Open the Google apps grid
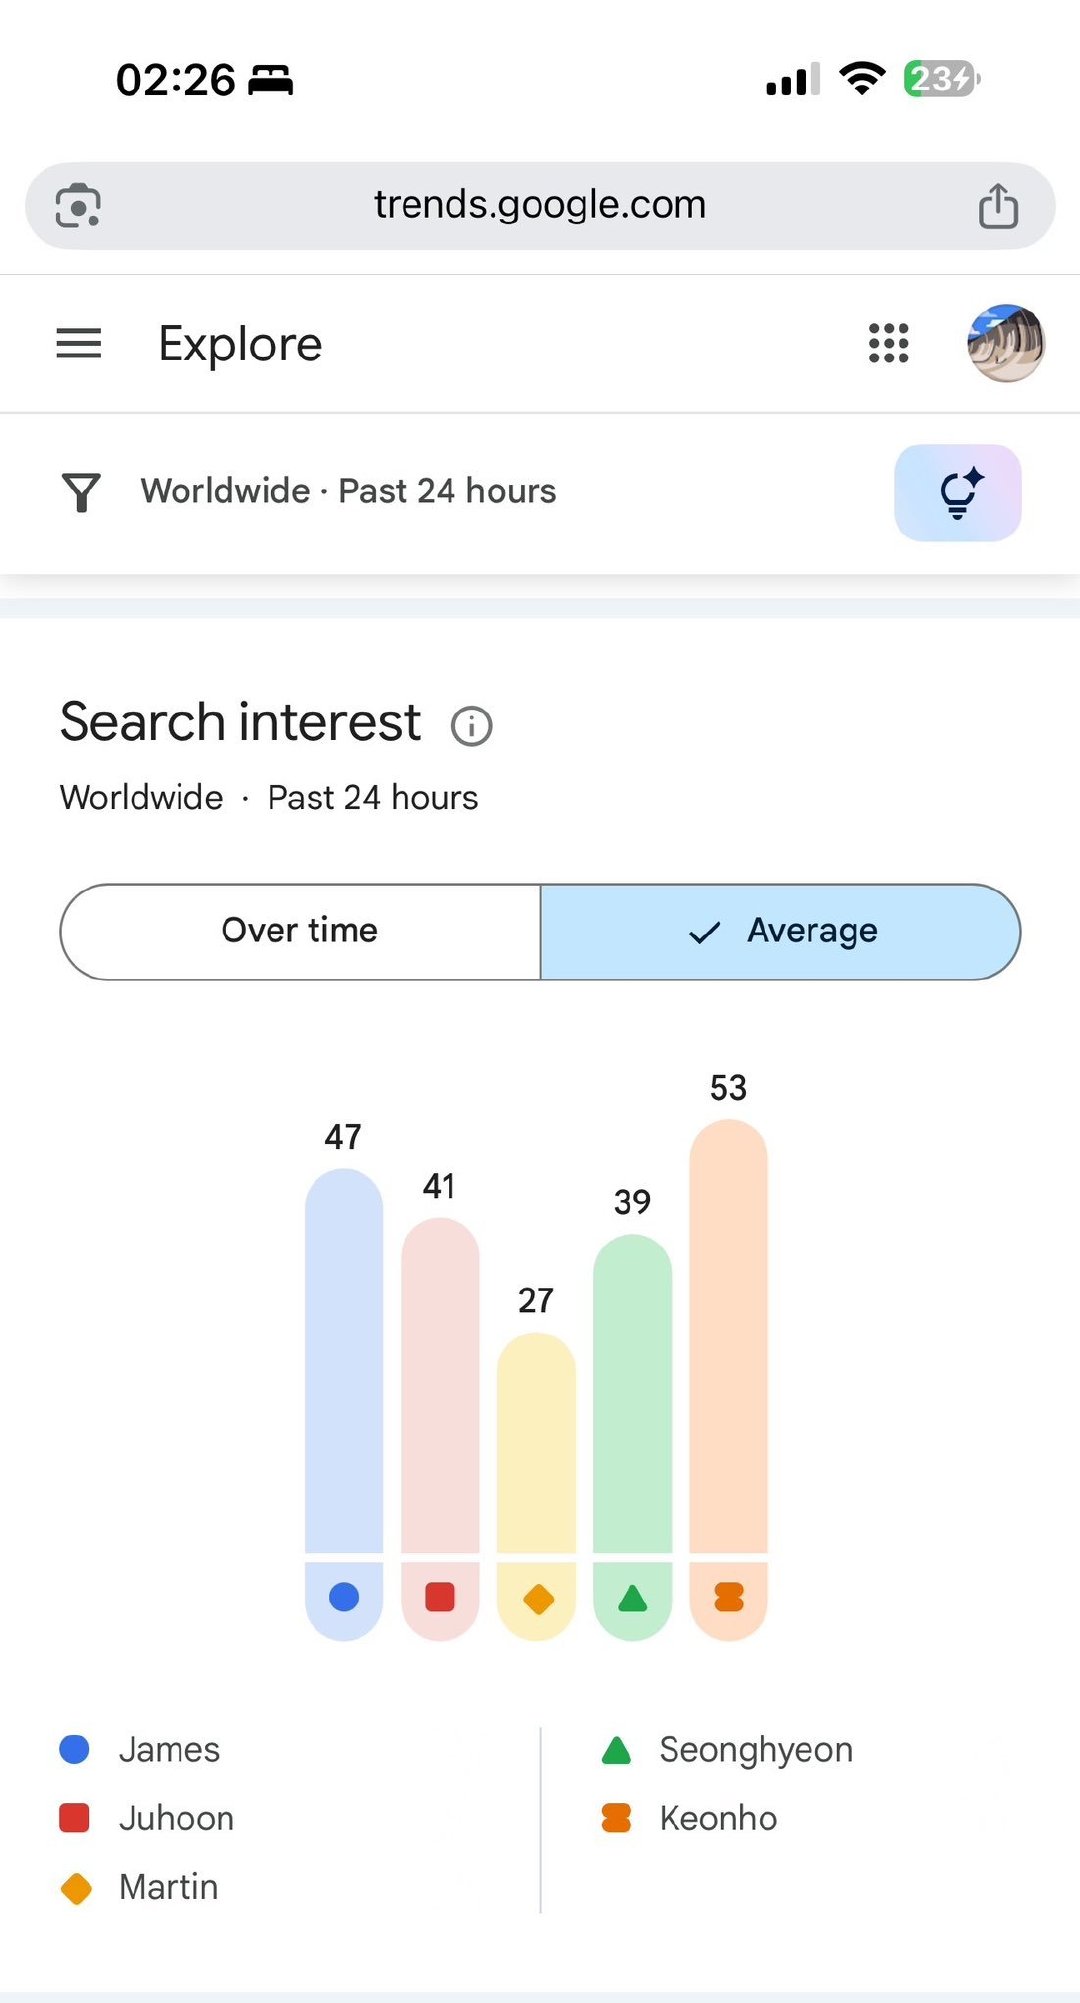1080x2003 pixels. click(x=888, y=343)
